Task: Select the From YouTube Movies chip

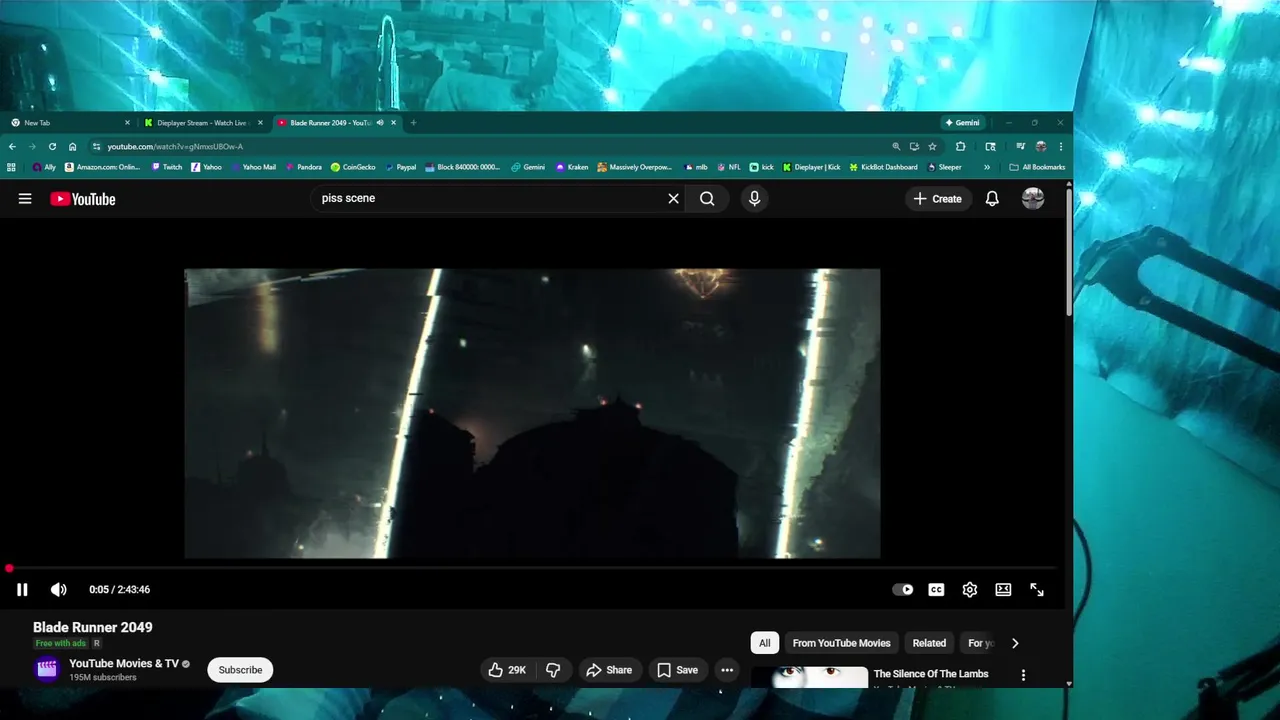Action: pos(841,643)
